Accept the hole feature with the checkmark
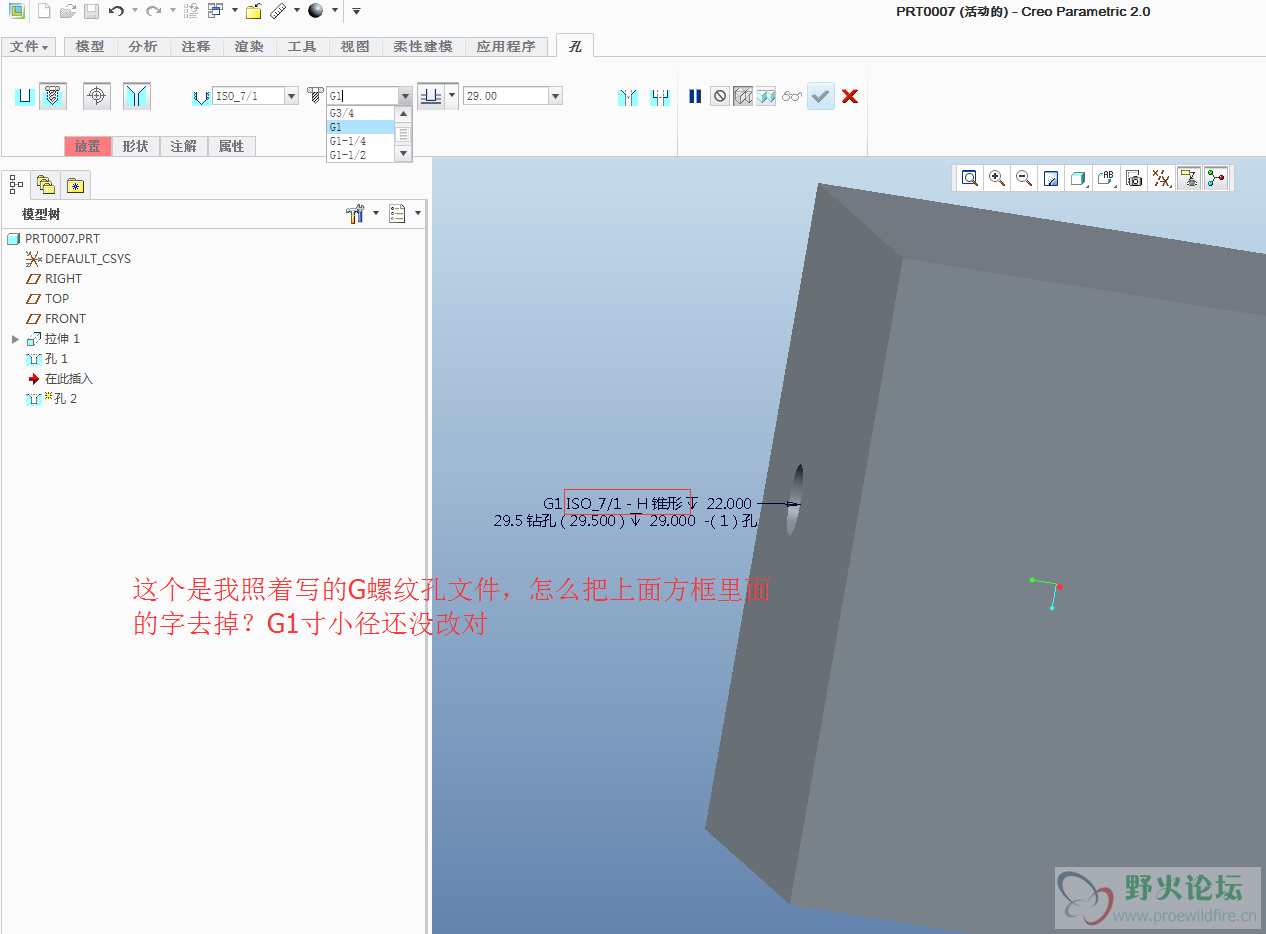 click(821, 96)
